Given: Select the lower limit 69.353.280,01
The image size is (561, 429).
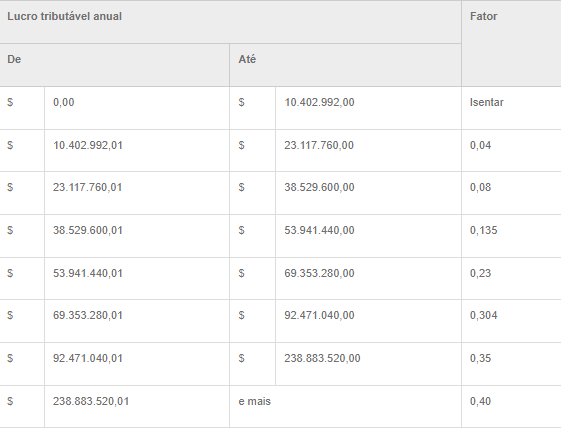Looking at the screenshot, I should (137, 321).
